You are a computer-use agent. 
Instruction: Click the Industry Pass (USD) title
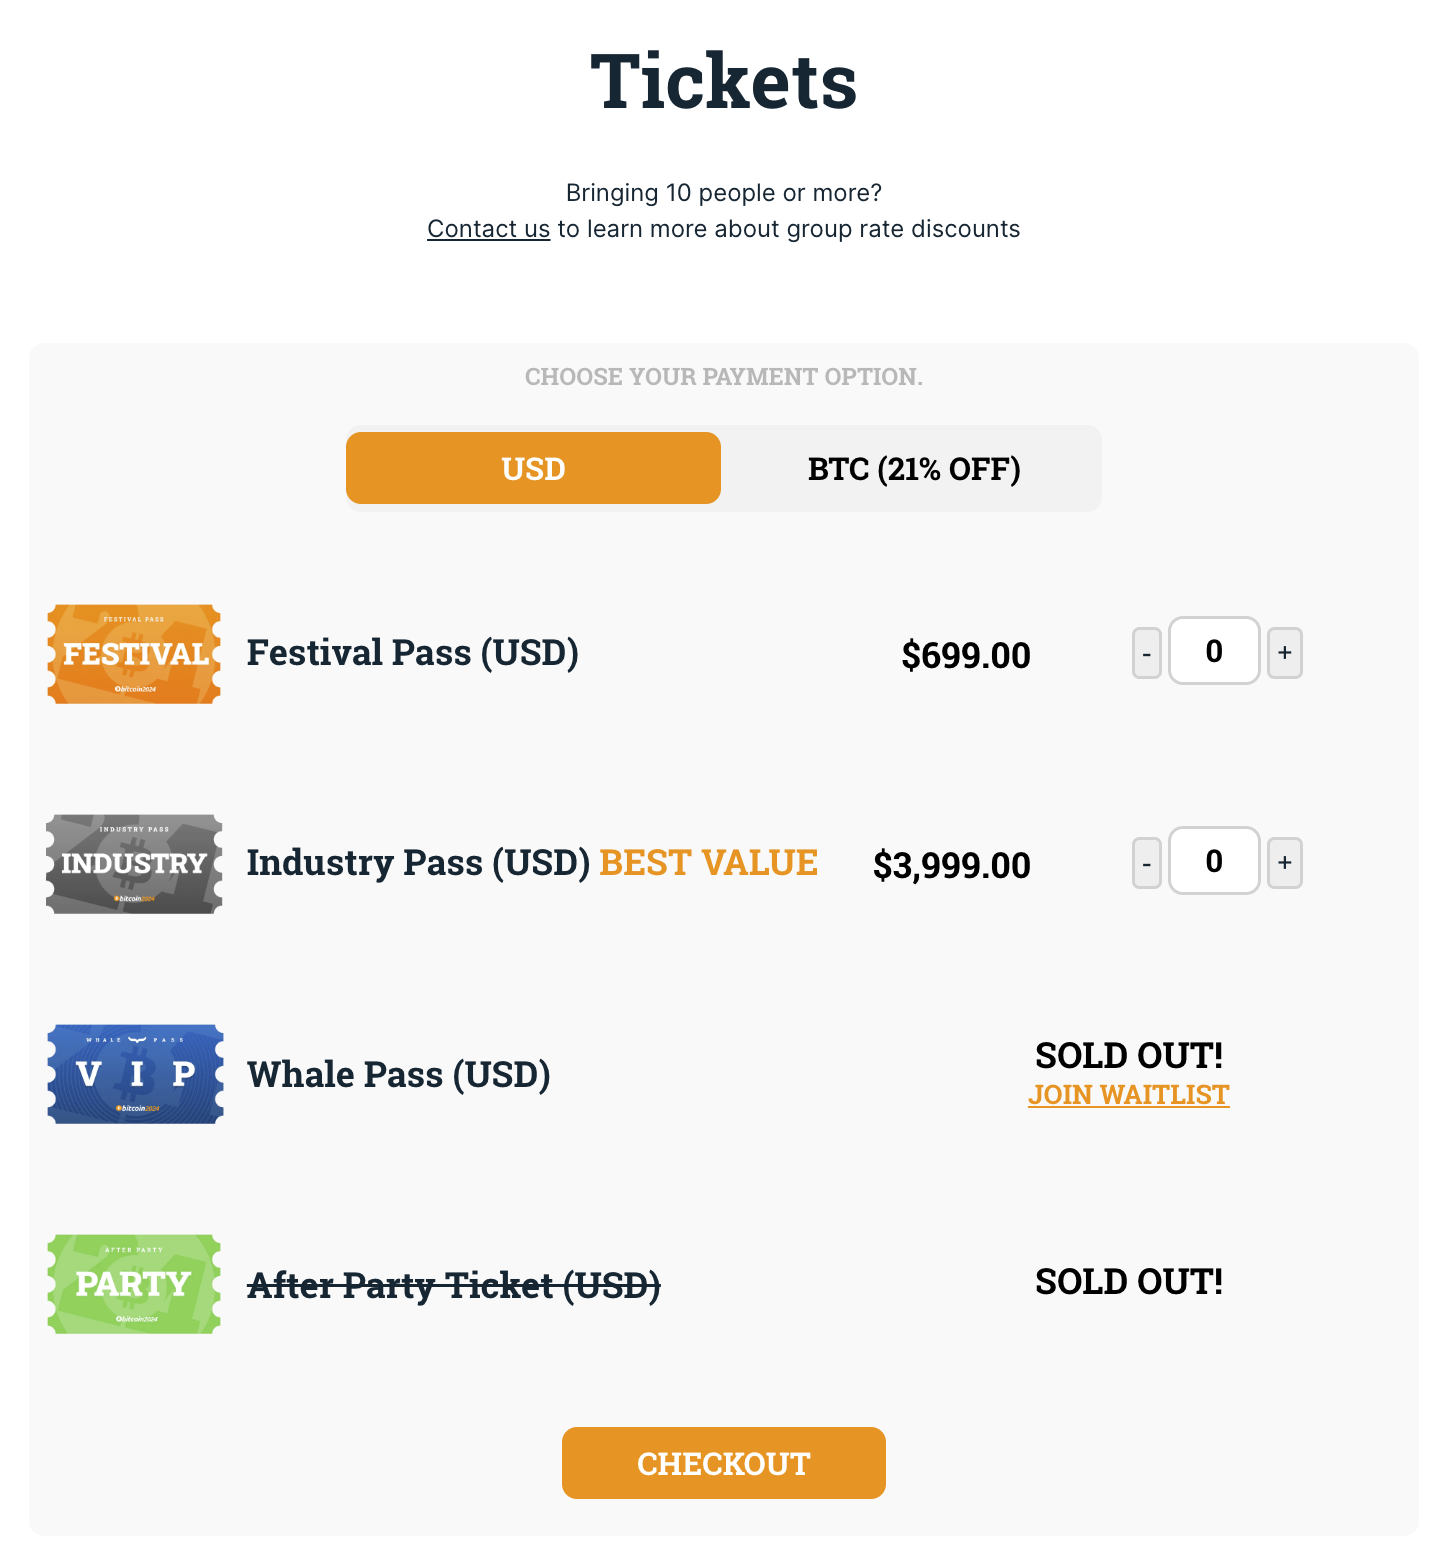click(419, 863)
